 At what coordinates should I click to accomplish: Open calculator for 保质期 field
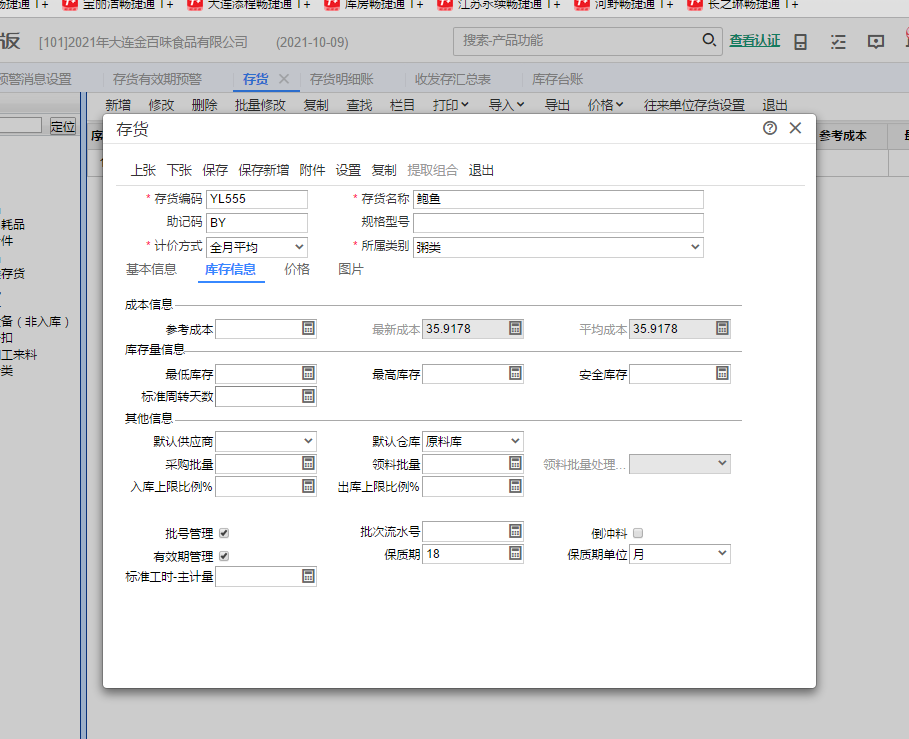point(515,554)
